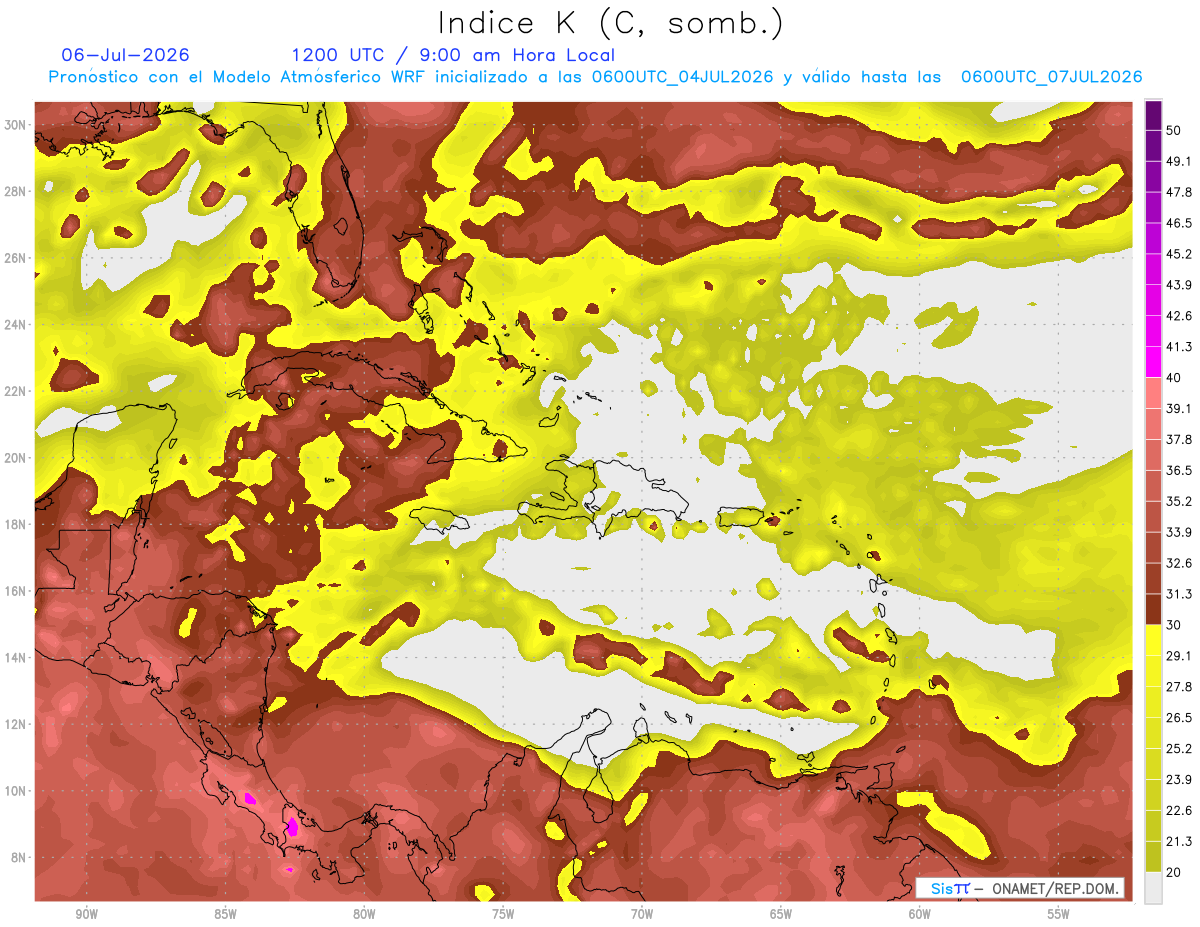The image size is (1200, 927).
Task: Click the latitude label '20N'
Action: (17, 458)
